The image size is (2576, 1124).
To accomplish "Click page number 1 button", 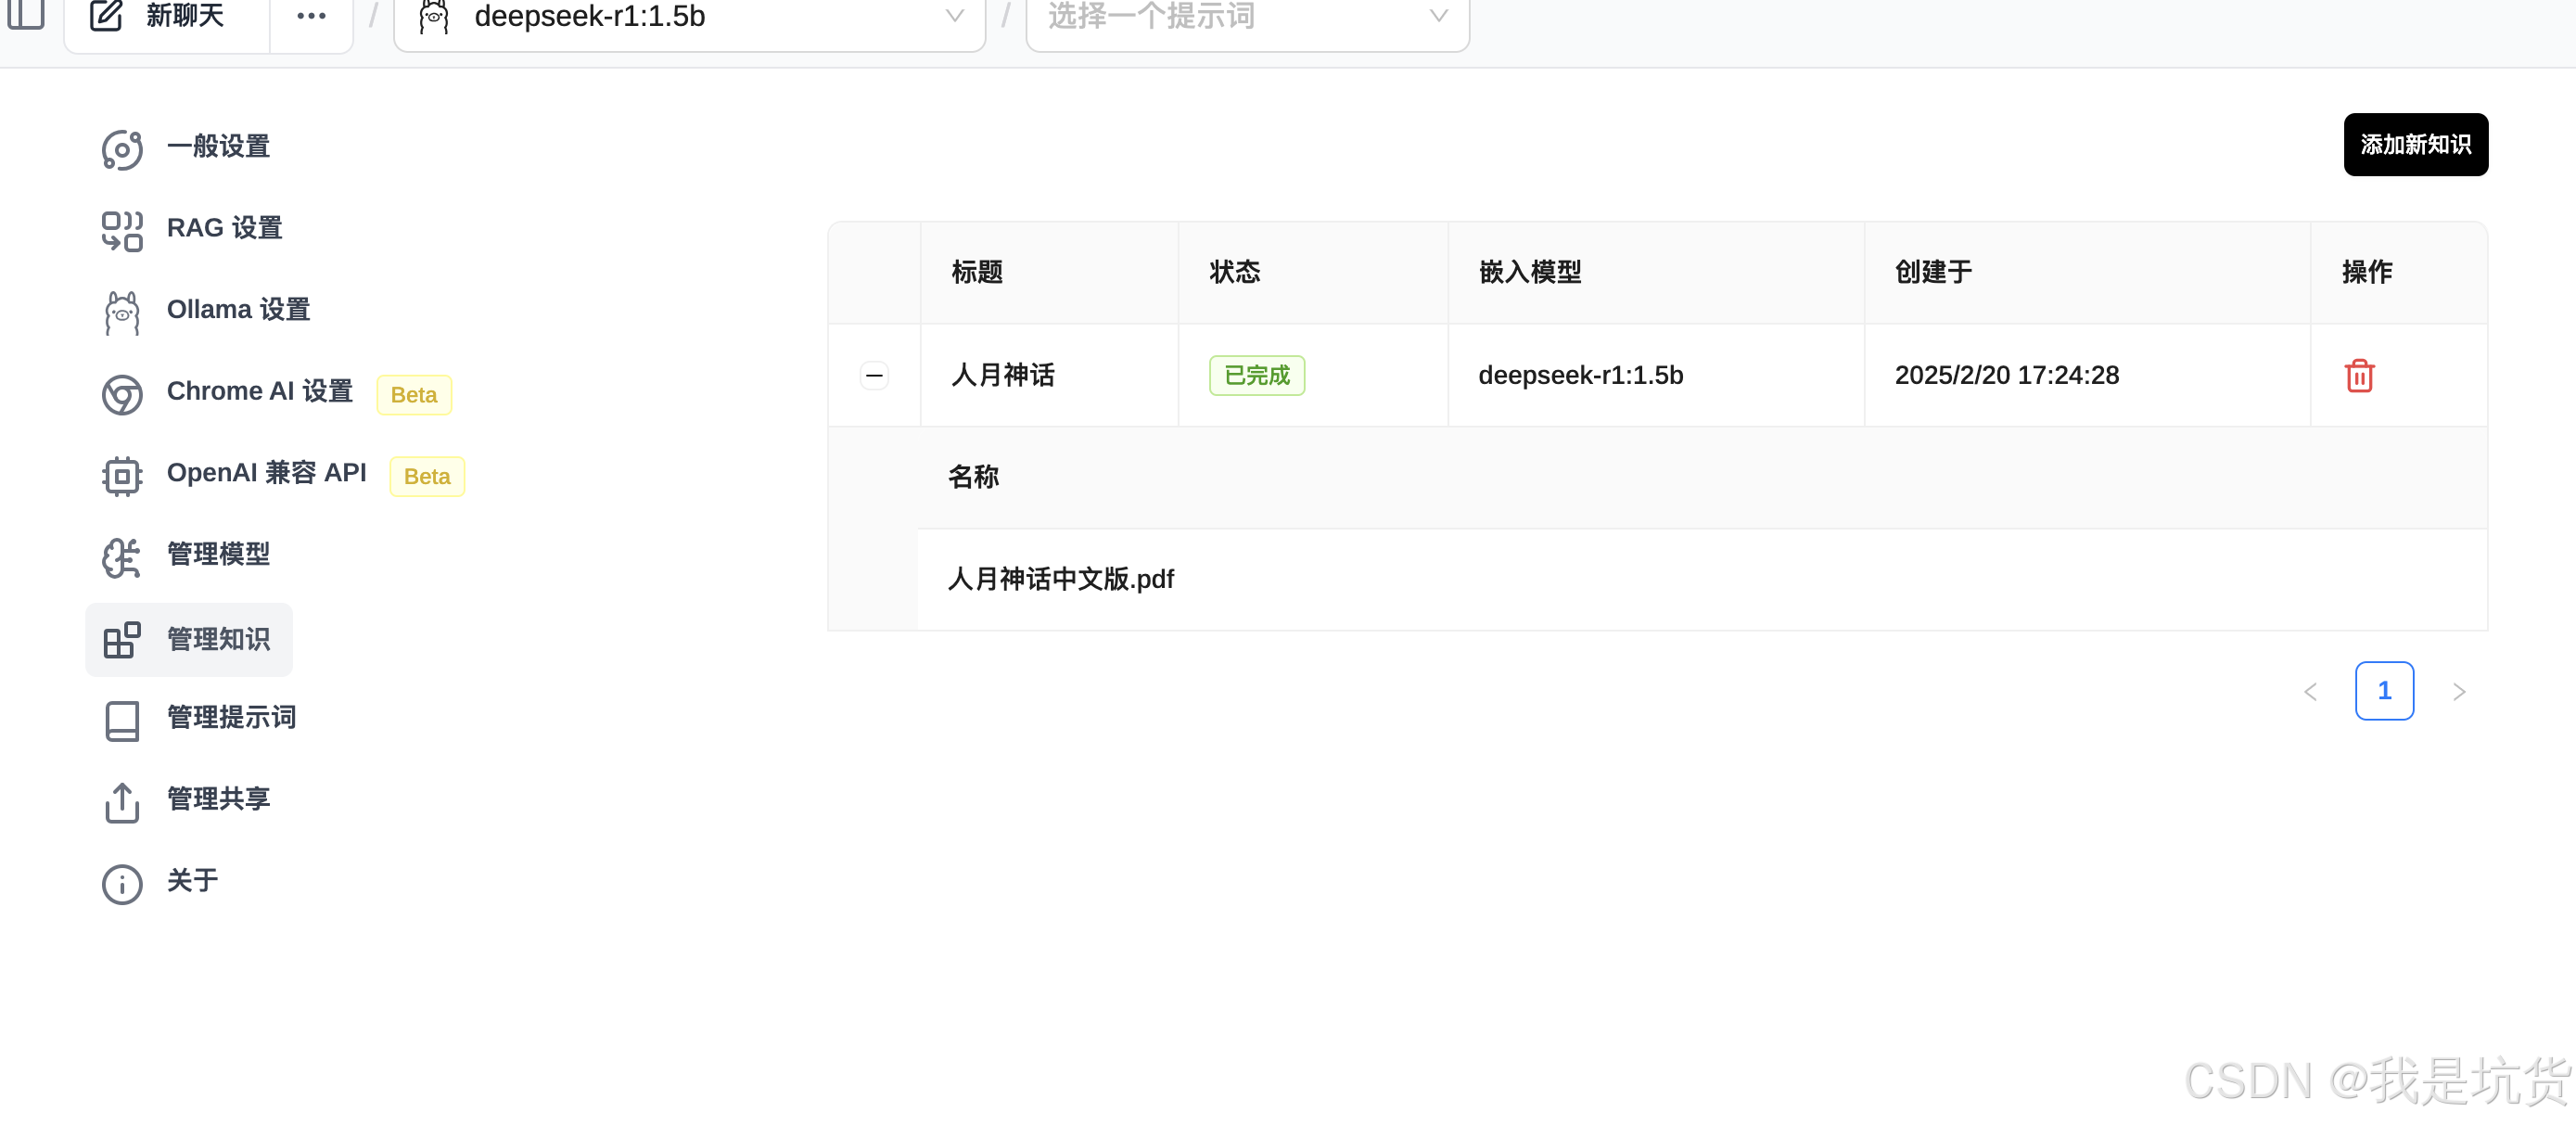I will (2383, 691).
